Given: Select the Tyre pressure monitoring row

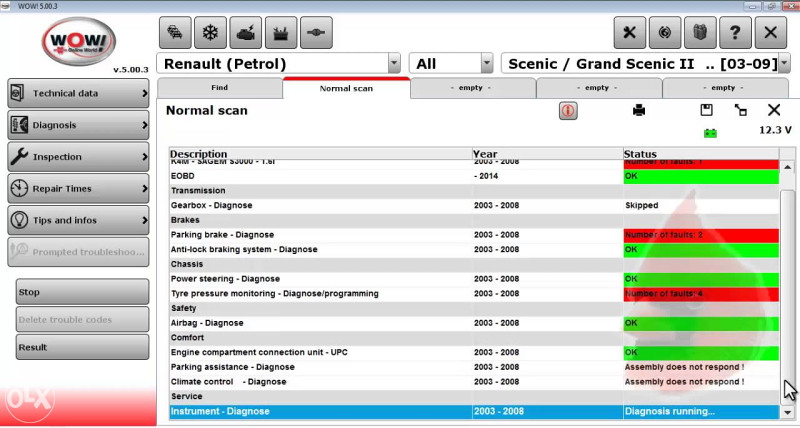Looking at the screenshot, I should pos(474,294).
